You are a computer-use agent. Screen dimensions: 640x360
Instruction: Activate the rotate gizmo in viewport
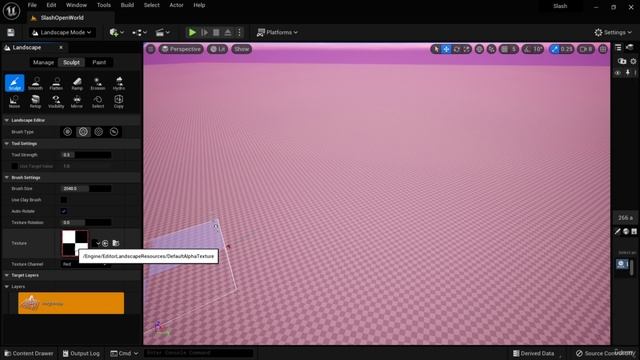[457, 49]
